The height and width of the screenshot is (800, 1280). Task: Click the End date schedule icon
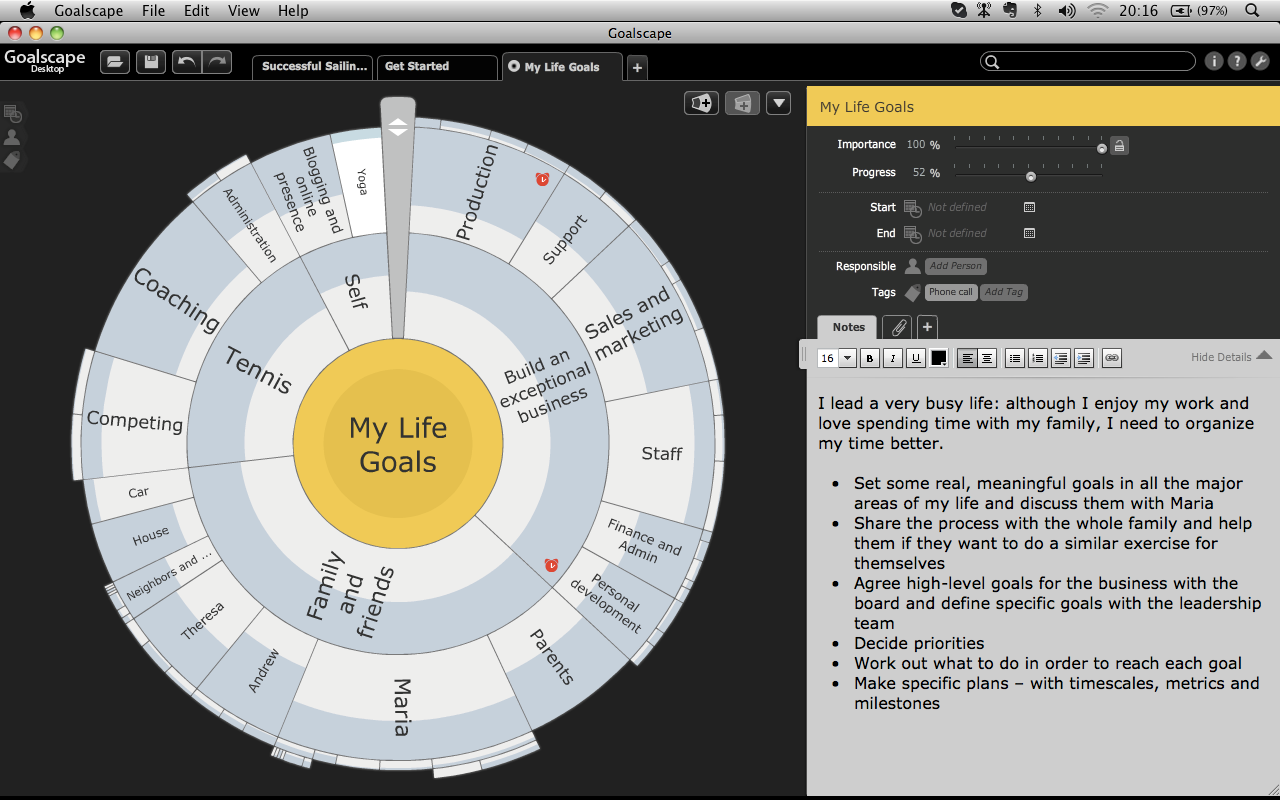[912, 234]
